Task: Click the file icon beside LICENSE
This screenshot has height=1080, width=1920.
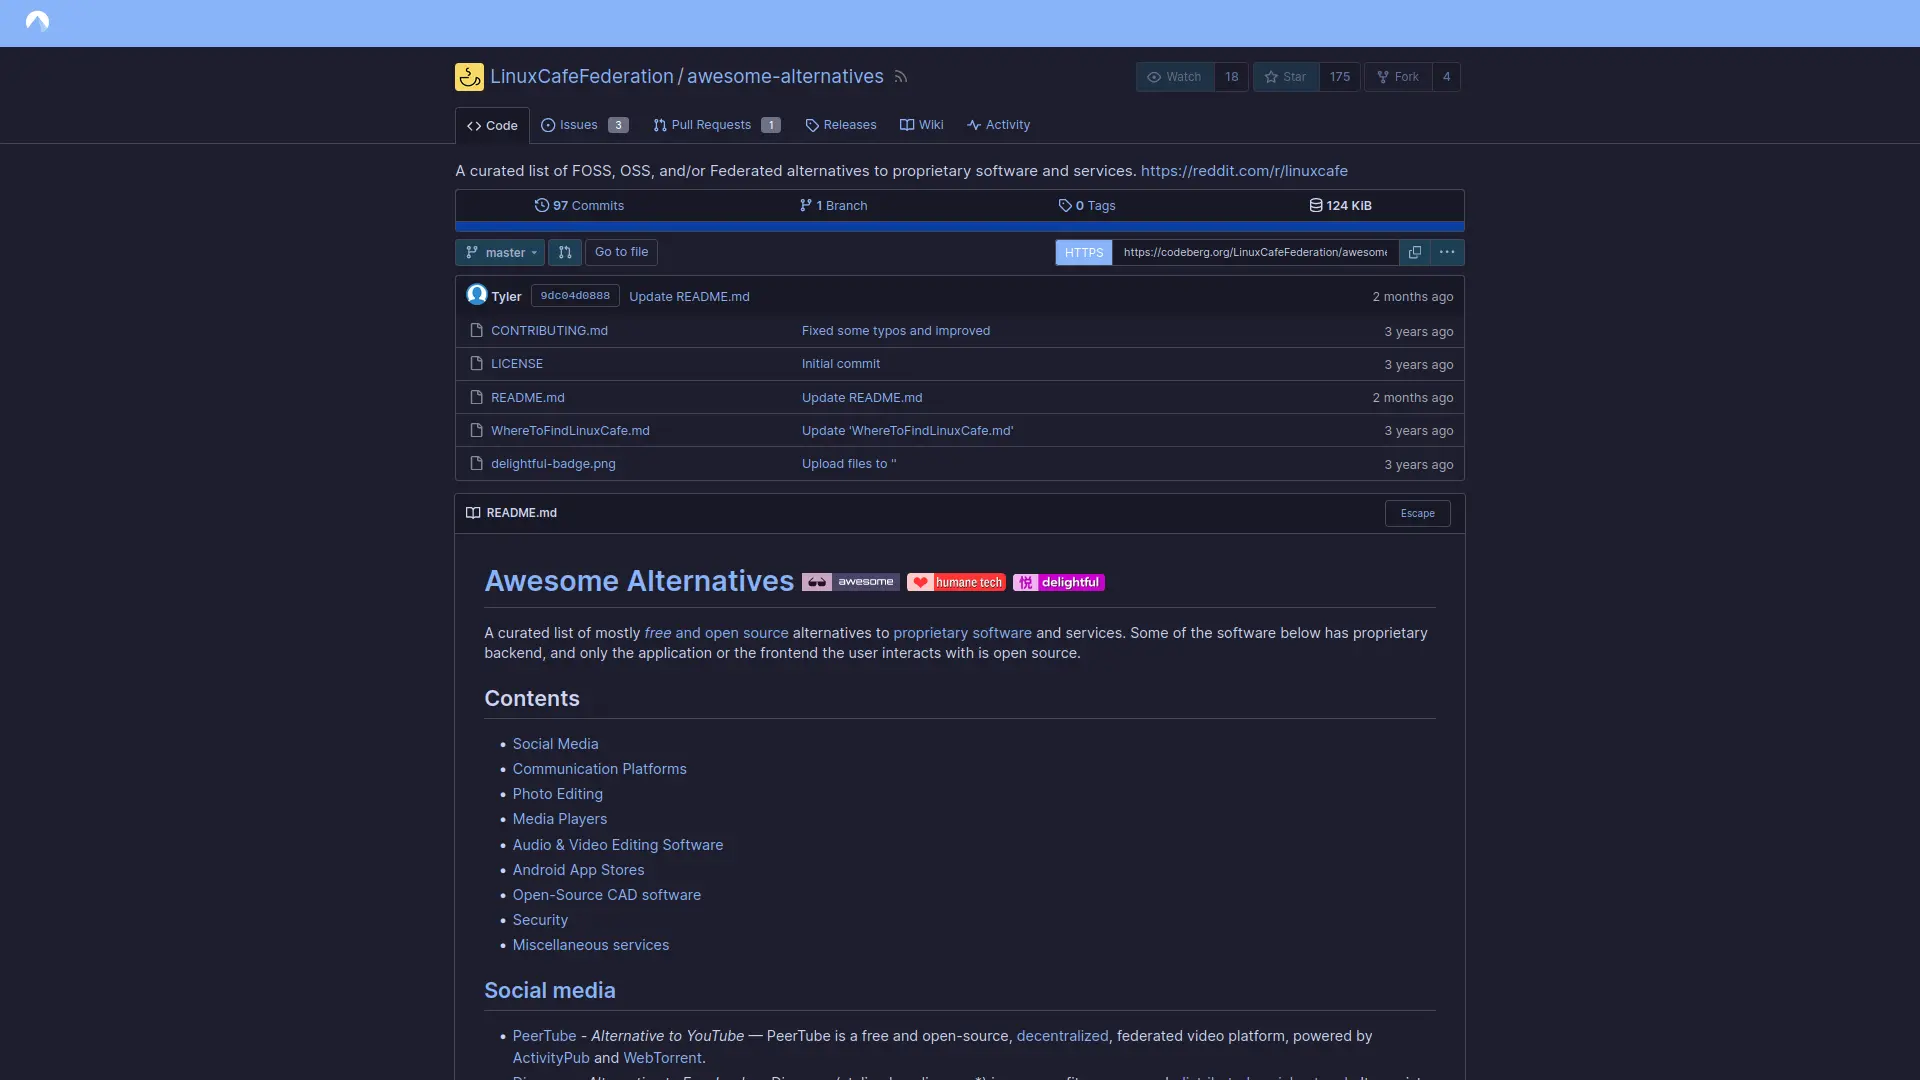Action: pyautogui.click(x=477, y=363)
